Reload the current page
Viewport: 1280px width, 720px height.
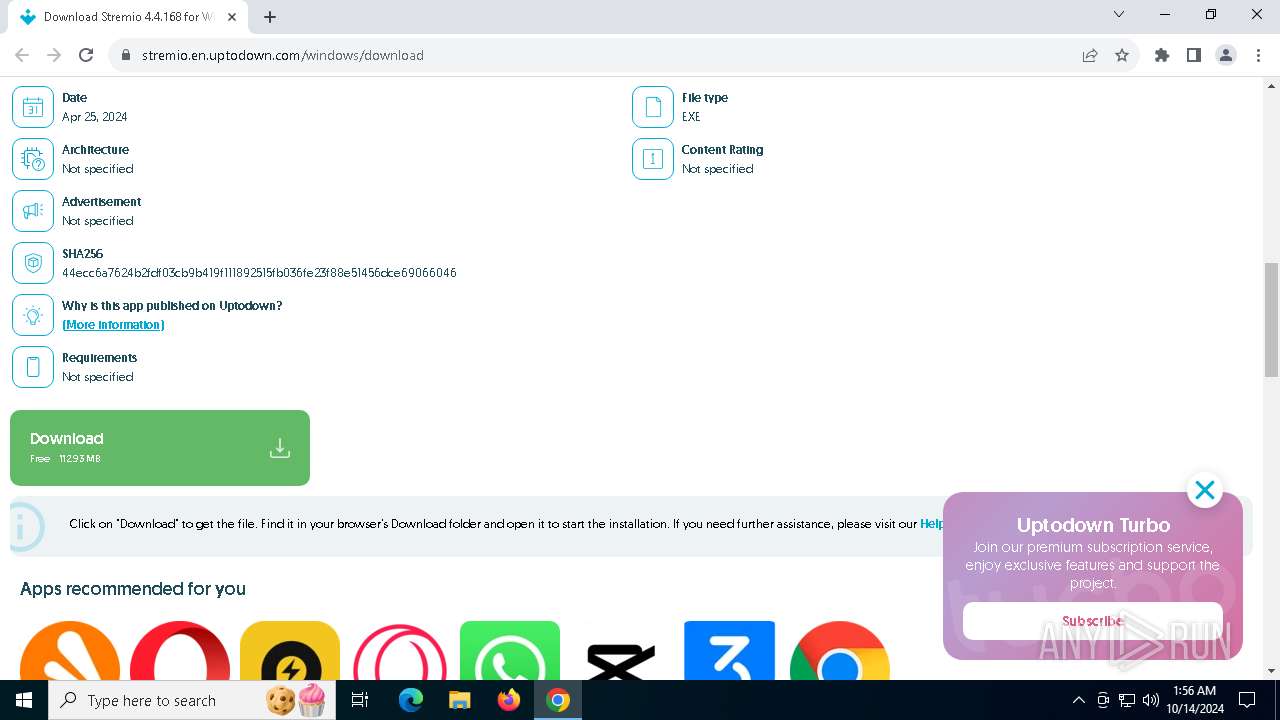point(86,55)
